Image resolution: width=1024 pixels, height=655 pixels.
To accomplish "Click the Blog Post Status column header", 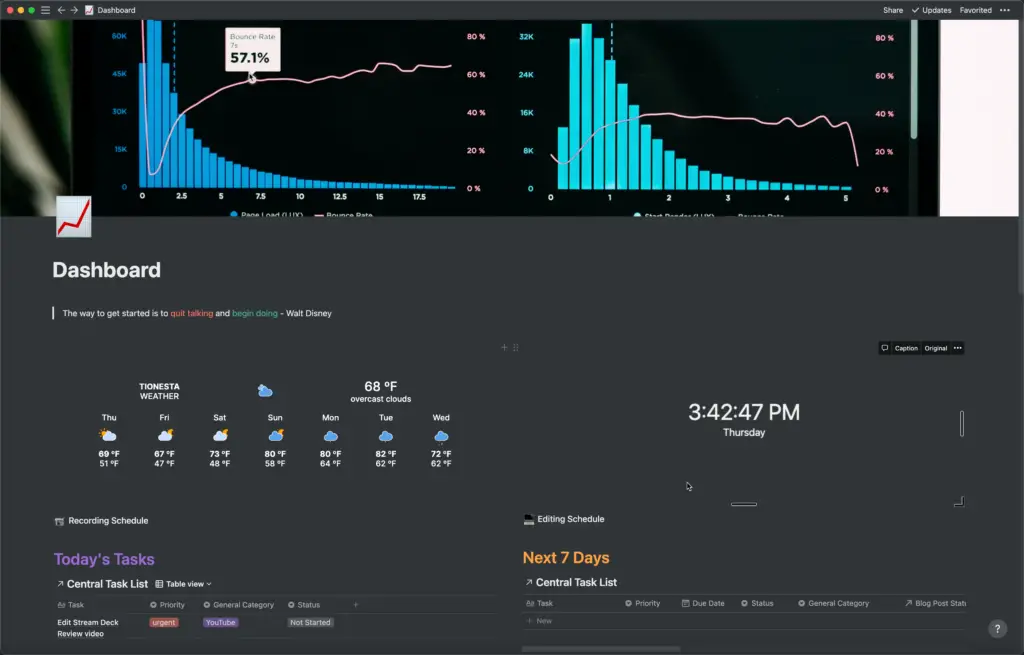I will [935, 603].
